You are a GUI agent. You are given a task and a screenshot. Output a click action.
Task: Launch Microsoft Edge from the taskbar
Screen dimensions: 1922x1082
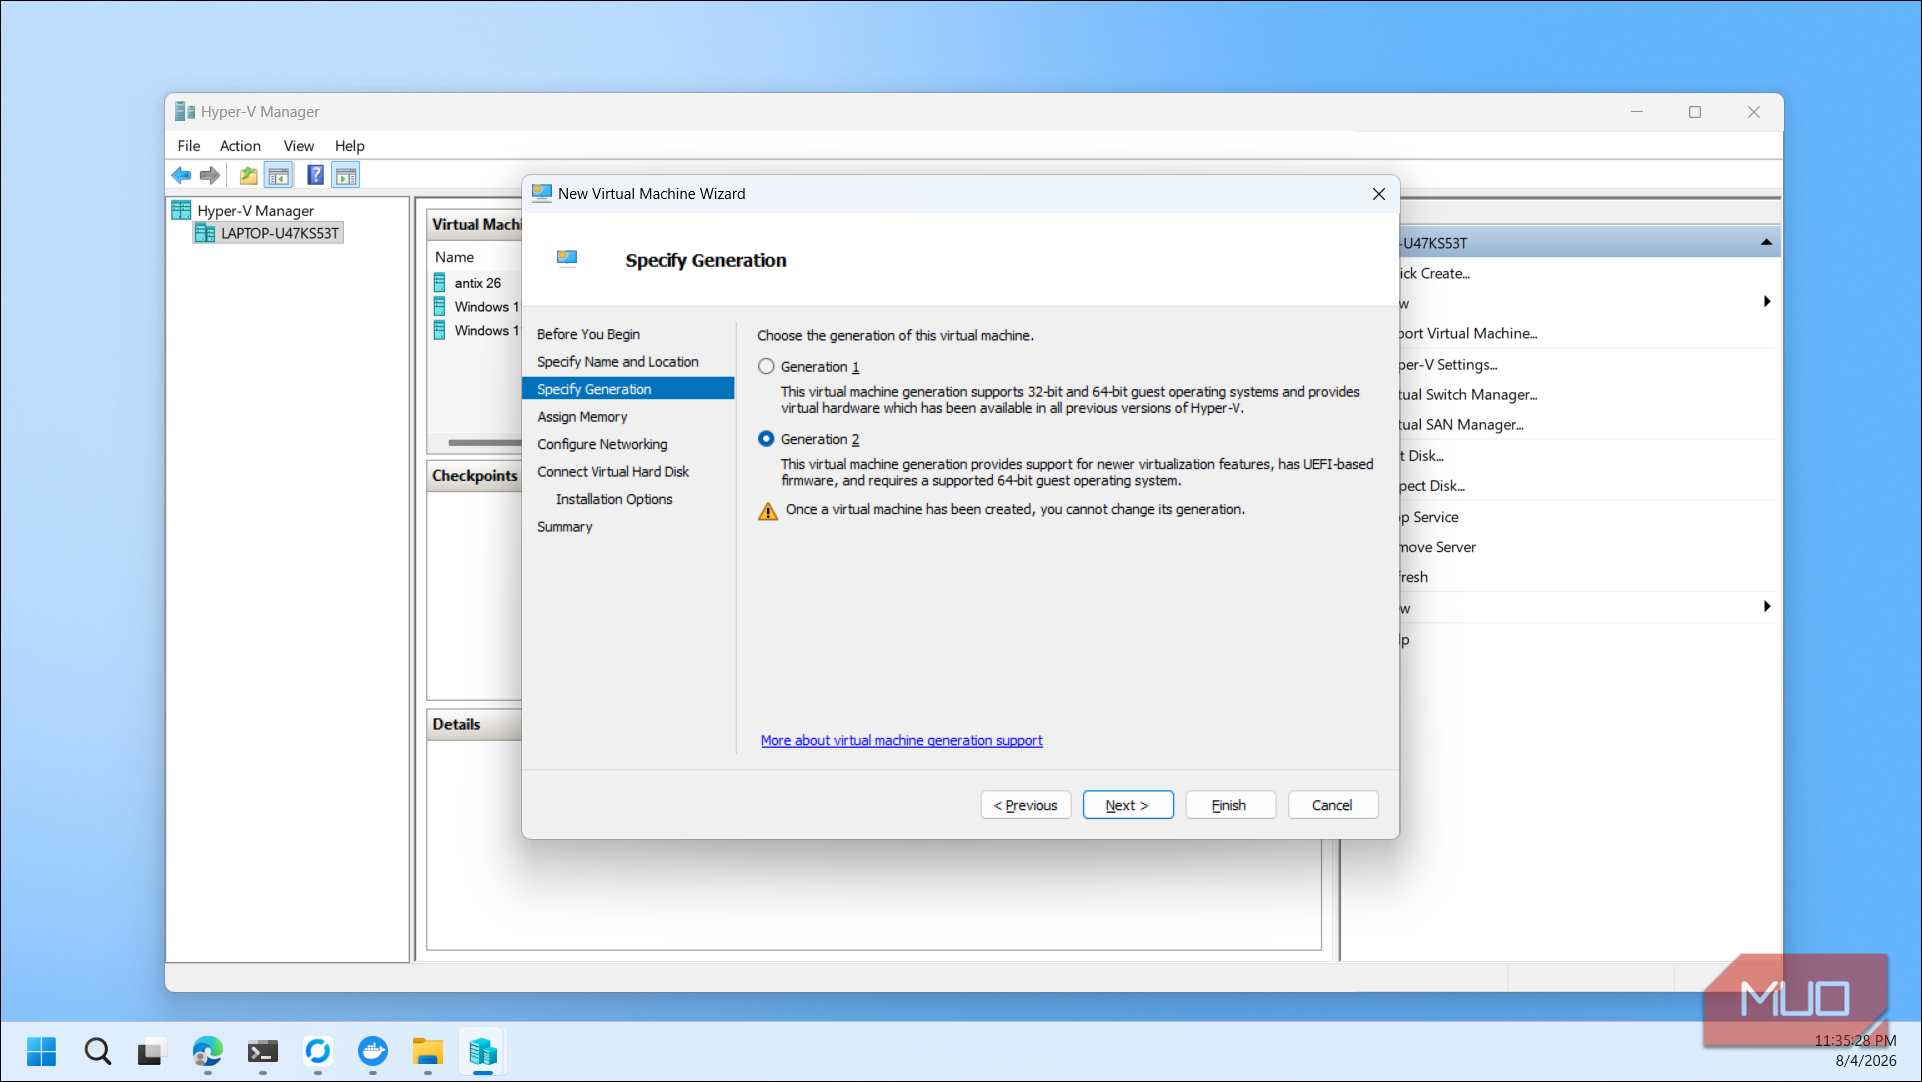coord(207,1051)
